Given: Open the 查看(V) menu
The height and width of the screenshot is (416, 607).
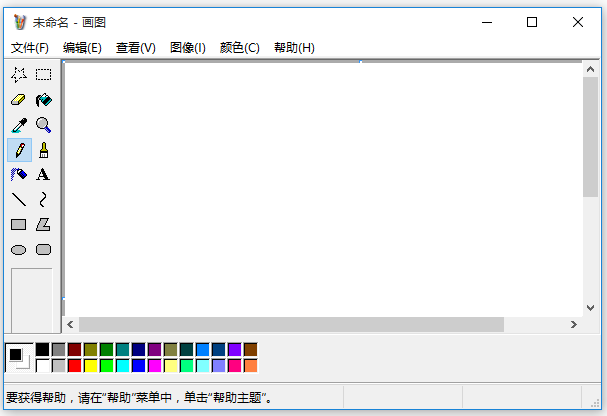Looking at the screenshot, I should click(135, 48).
